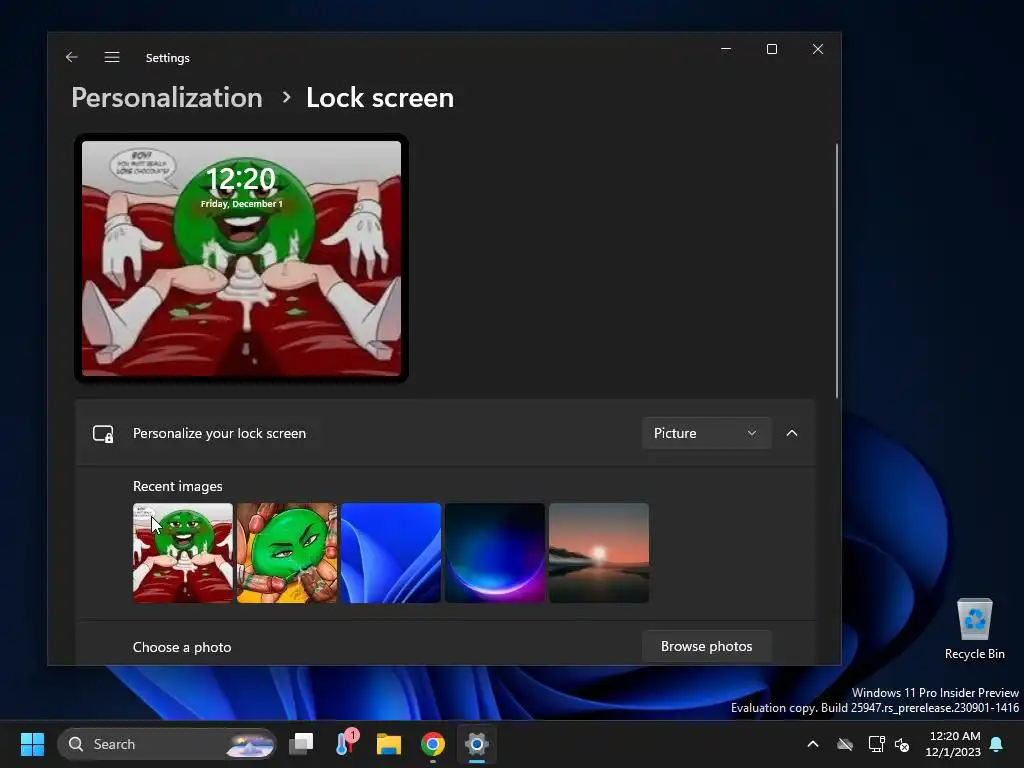The image size is (1024, 768).
Task: Open the weather widget with notification badge
Action: click(x=346, y=743)
